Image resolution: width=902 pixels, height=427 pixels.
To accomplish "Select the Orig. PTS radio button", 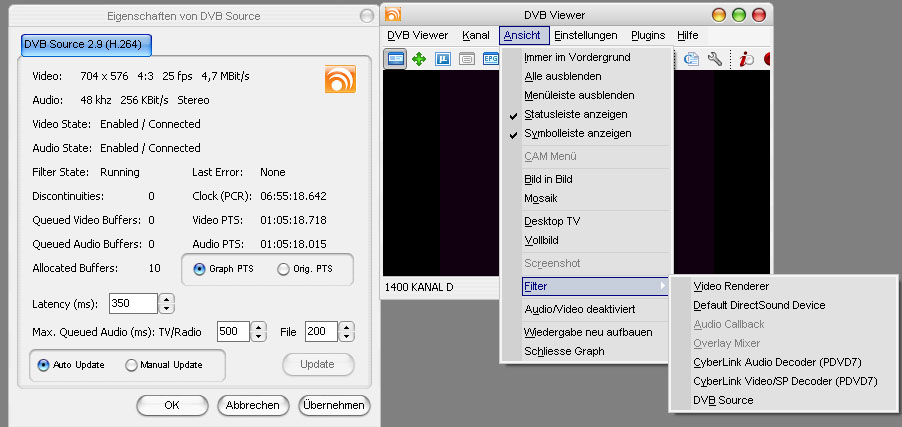I will click(x=283, y=269).
